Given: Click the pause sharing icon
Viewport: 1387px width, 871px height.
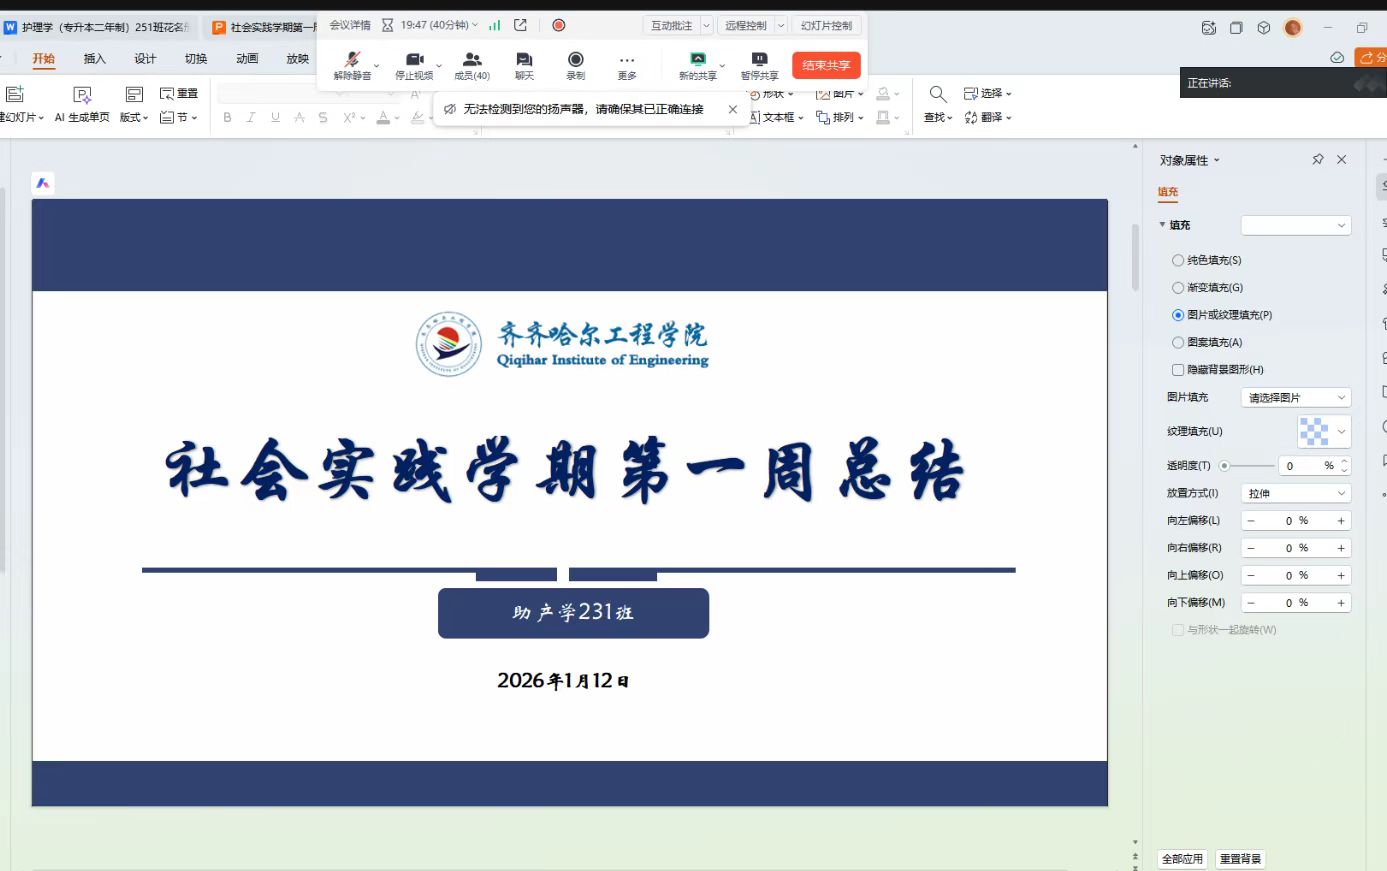Looking at the screenshot, I should click(759, 60).
